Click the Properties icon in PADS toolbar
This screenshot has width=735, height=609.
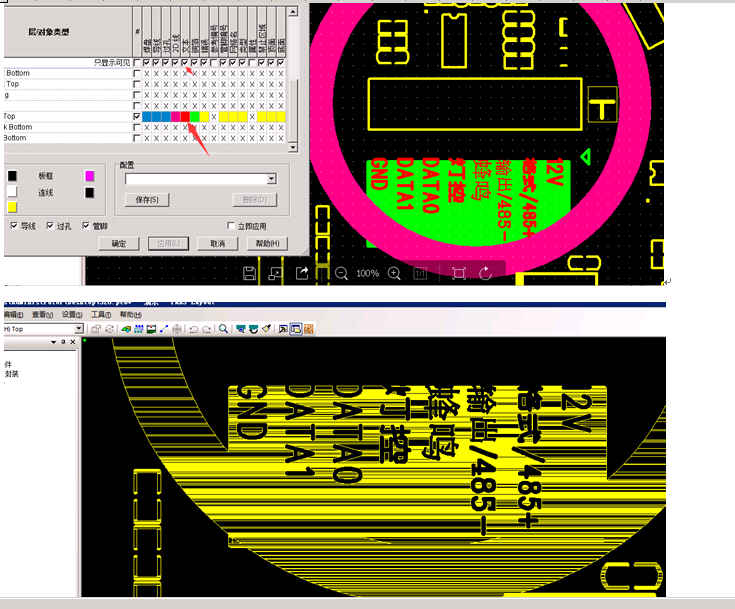(x=96, y=329)
